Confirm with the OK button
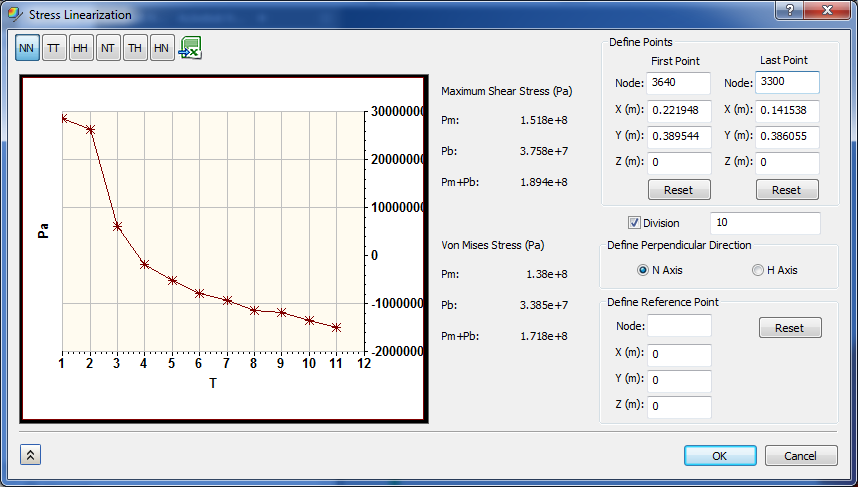858x487 pixels. click(720, 456)
